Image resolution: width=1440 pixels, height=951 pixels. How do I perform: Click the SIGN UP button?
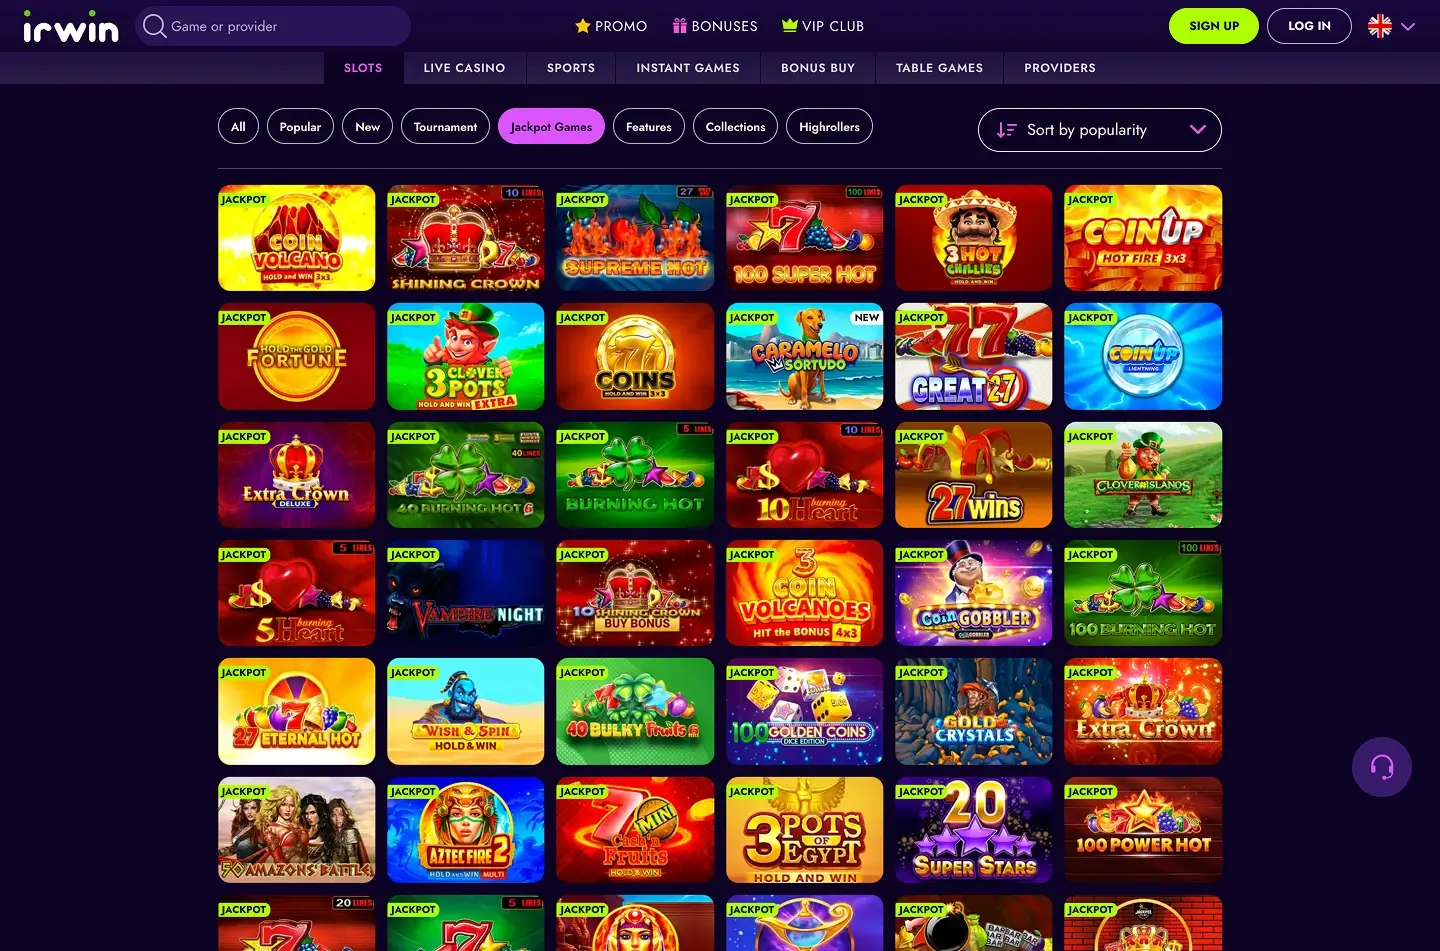point(1214,26)
